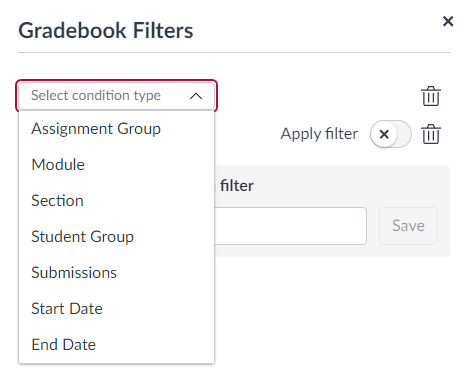Delete the condition using the upper trash icon
The height and width of the screenshot is (388, 471).
click(431, 96)
